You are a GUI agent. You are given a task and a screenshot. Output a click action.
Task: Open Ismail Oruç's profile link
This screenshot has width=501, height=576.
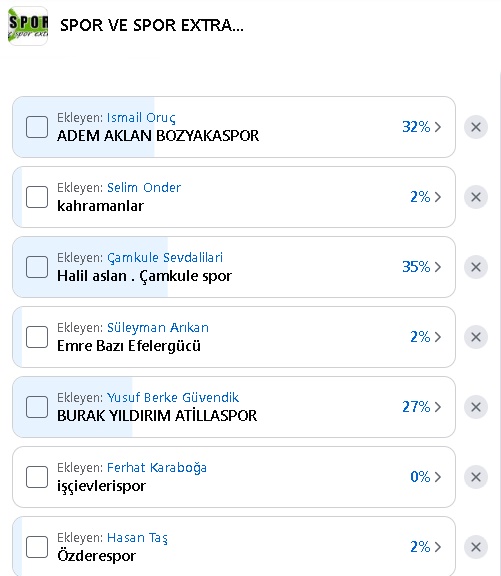click(x=141, y=118)
